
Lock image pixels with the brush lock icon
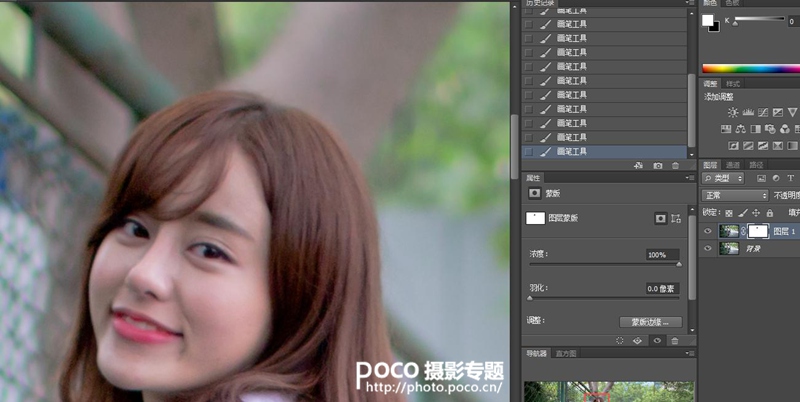(743, 213)
